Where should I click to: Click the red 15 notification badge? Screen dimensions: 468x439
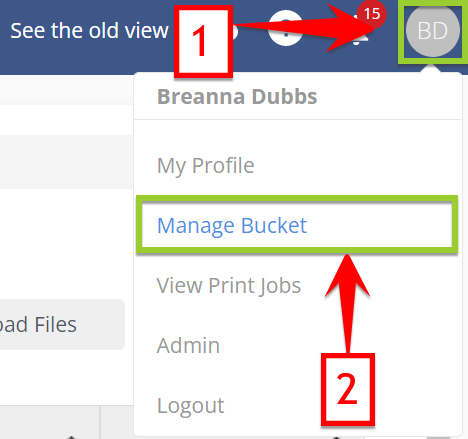(372, 14)
